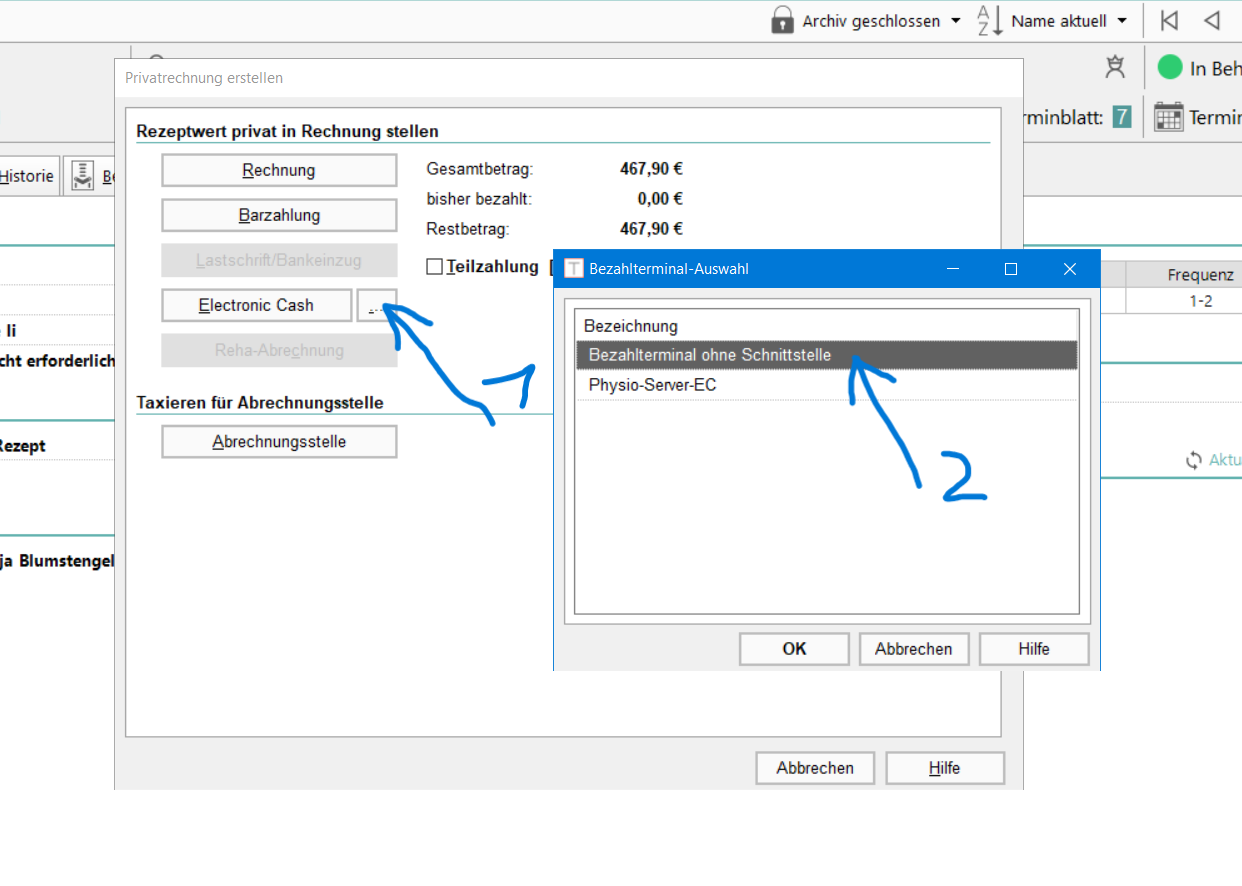Expand the Name aktuell sort dropdown
Screen dimensions: 1242x886
(x=1122, y=21)
